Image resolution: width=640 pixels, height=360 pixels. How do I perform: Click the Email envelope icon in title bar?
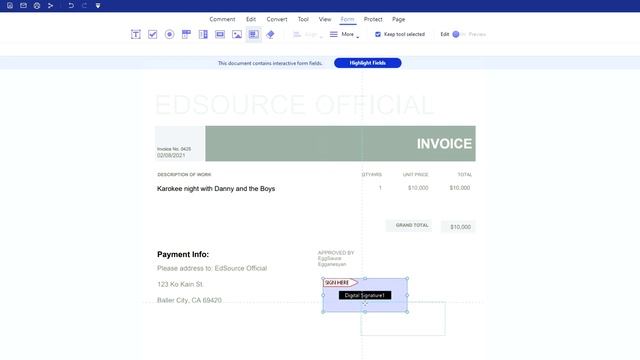(23, 5)
